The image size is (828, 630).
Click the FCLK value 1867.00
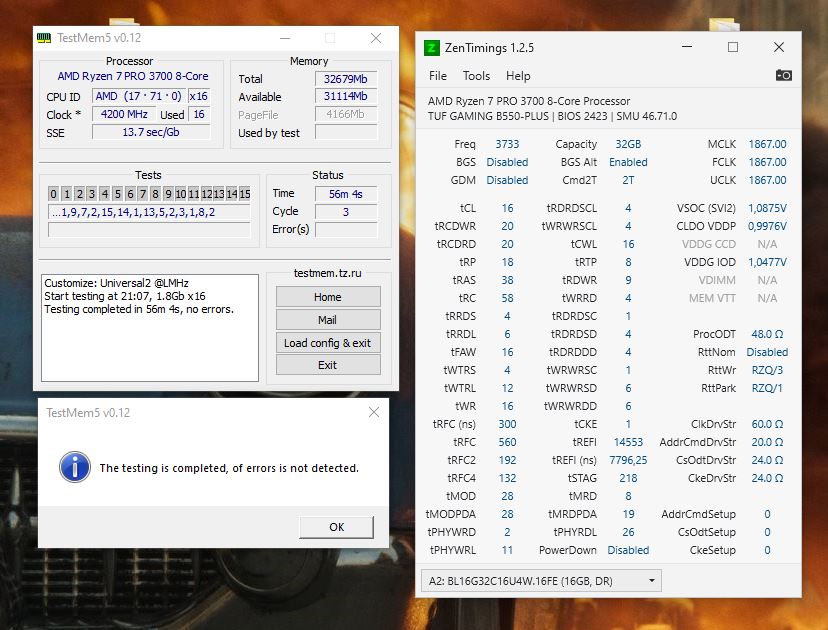767,162
